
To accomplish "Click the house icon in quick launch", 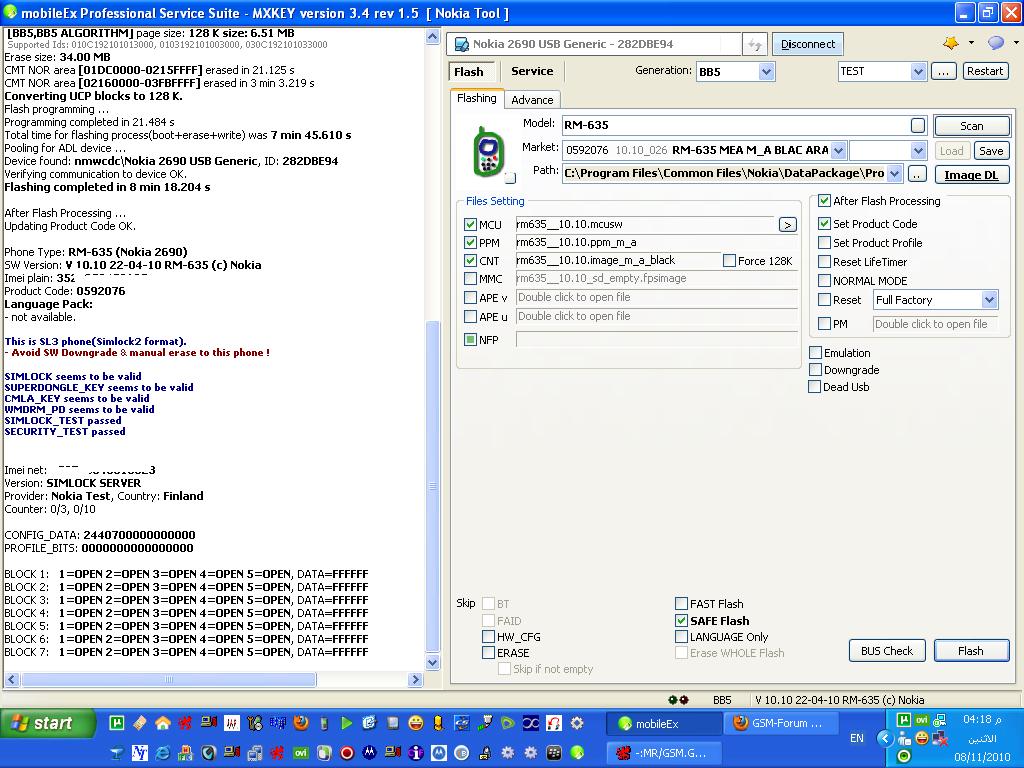I will click(x=163, y=723).
